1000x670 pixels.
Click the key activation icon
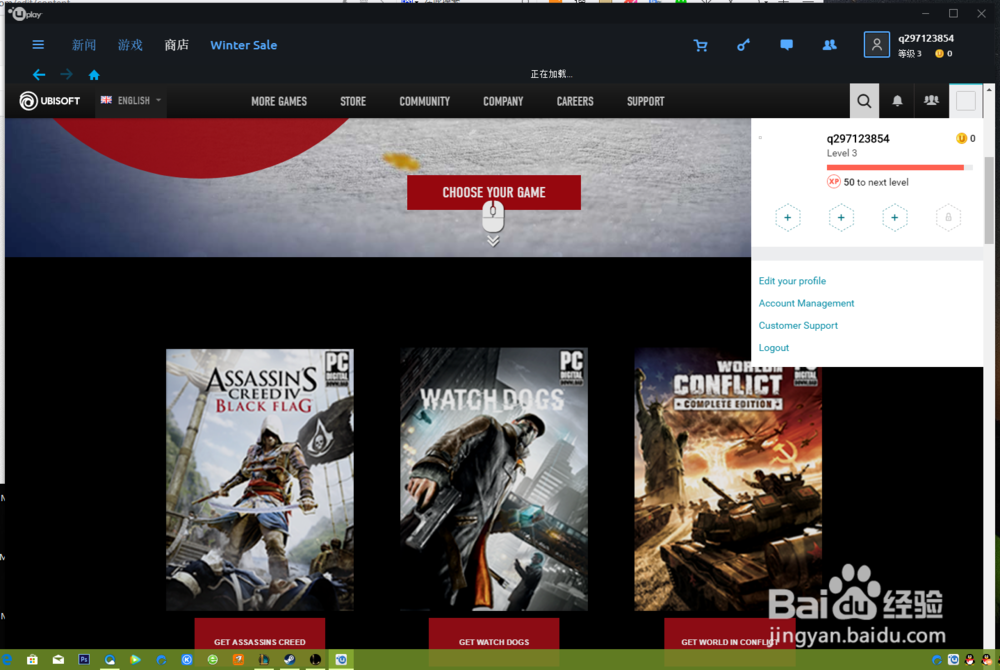743,45
